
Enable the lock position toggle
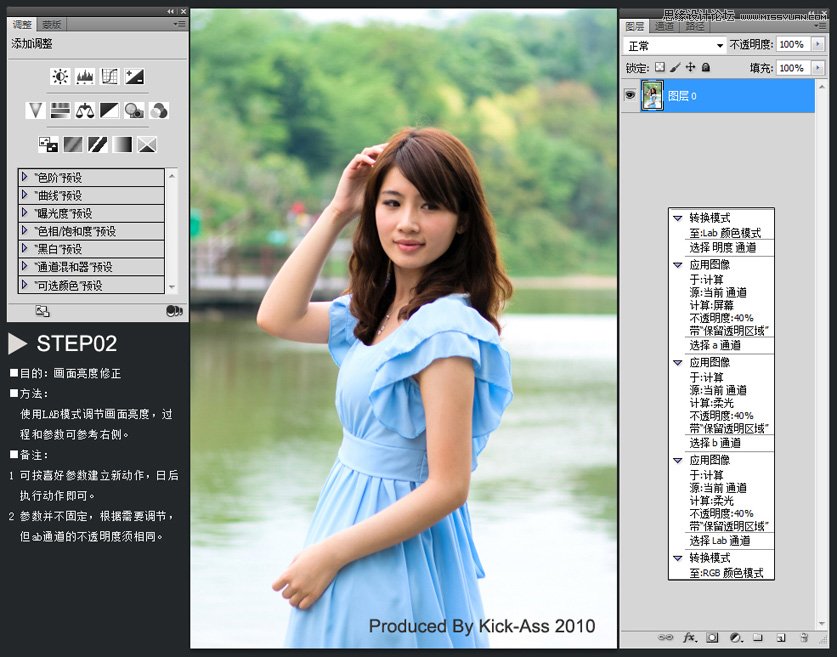[x=692, y=66]
